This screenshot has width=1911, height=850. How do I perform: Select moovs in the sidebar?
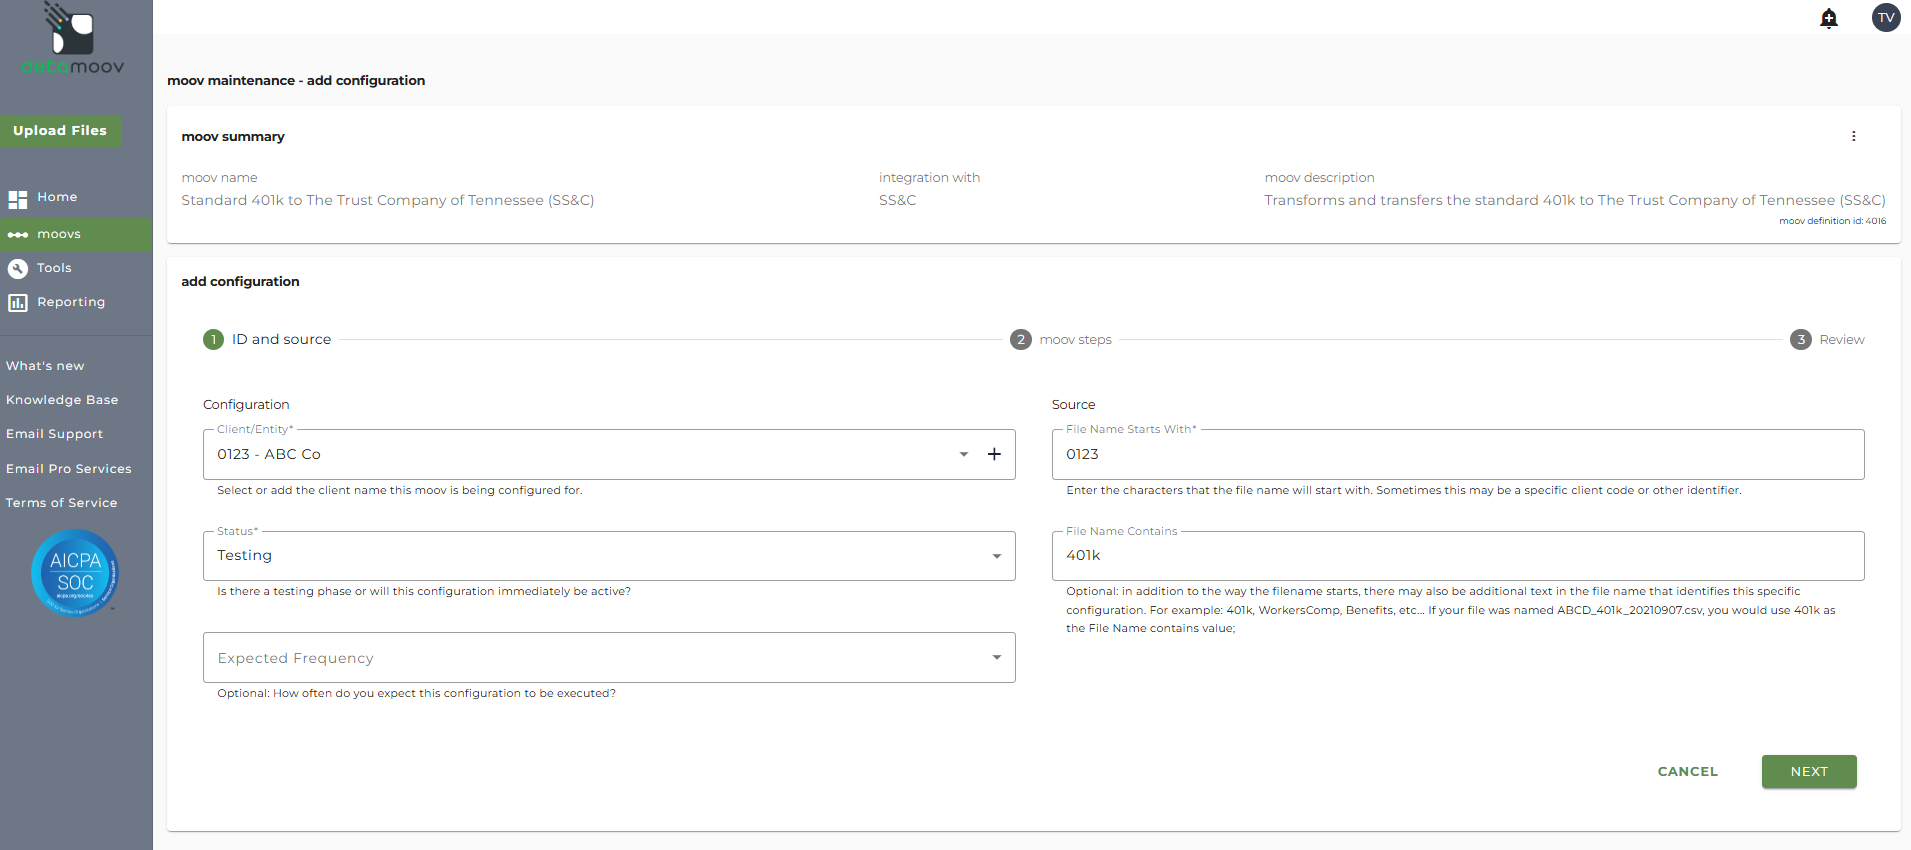tap(59, 234)
